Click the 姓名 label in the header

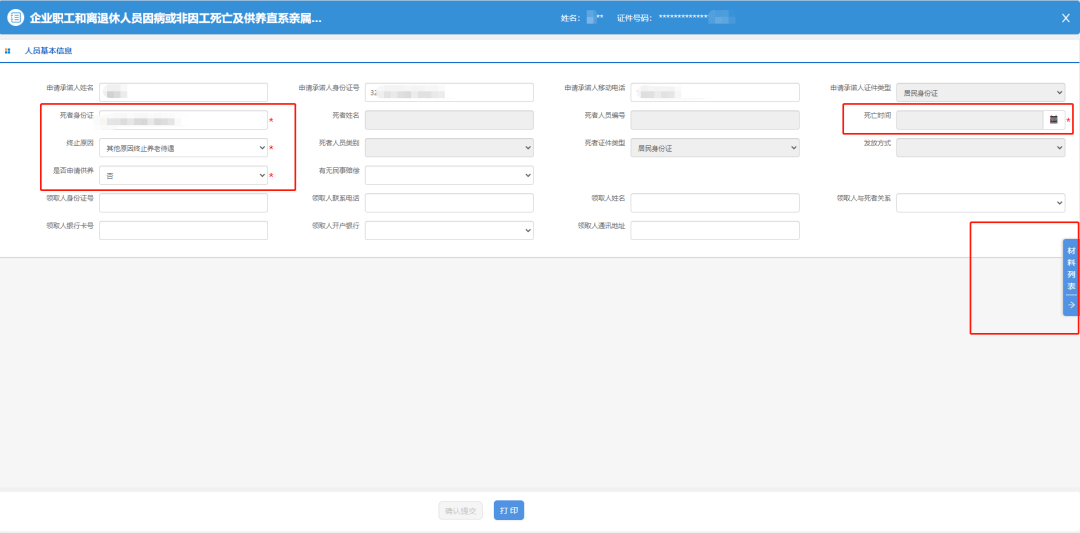pos(571,19)
